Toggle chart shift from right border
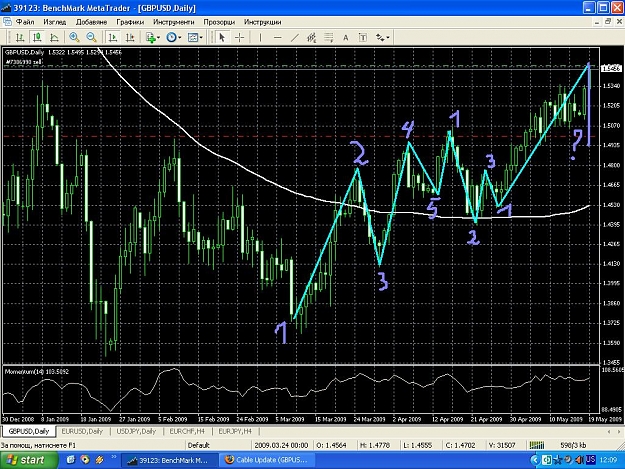The height and width of the screenshot is (469, 625). [130, 38]
